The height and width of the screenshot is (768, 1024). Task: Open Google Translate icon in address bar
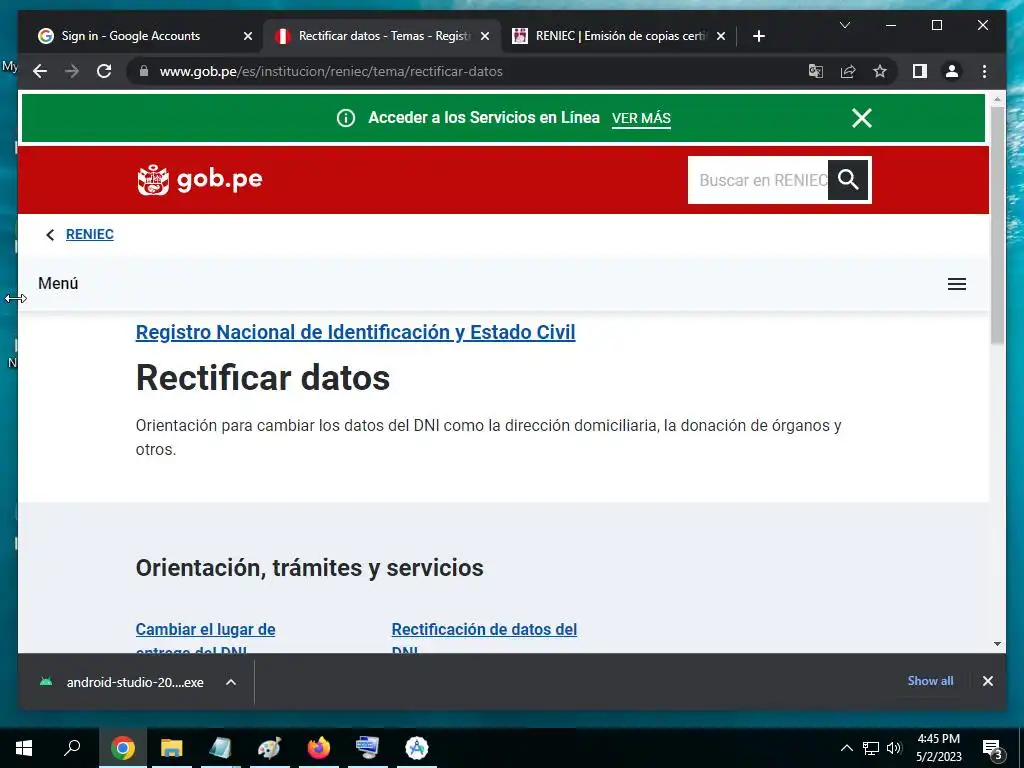(x=816, y=71)
